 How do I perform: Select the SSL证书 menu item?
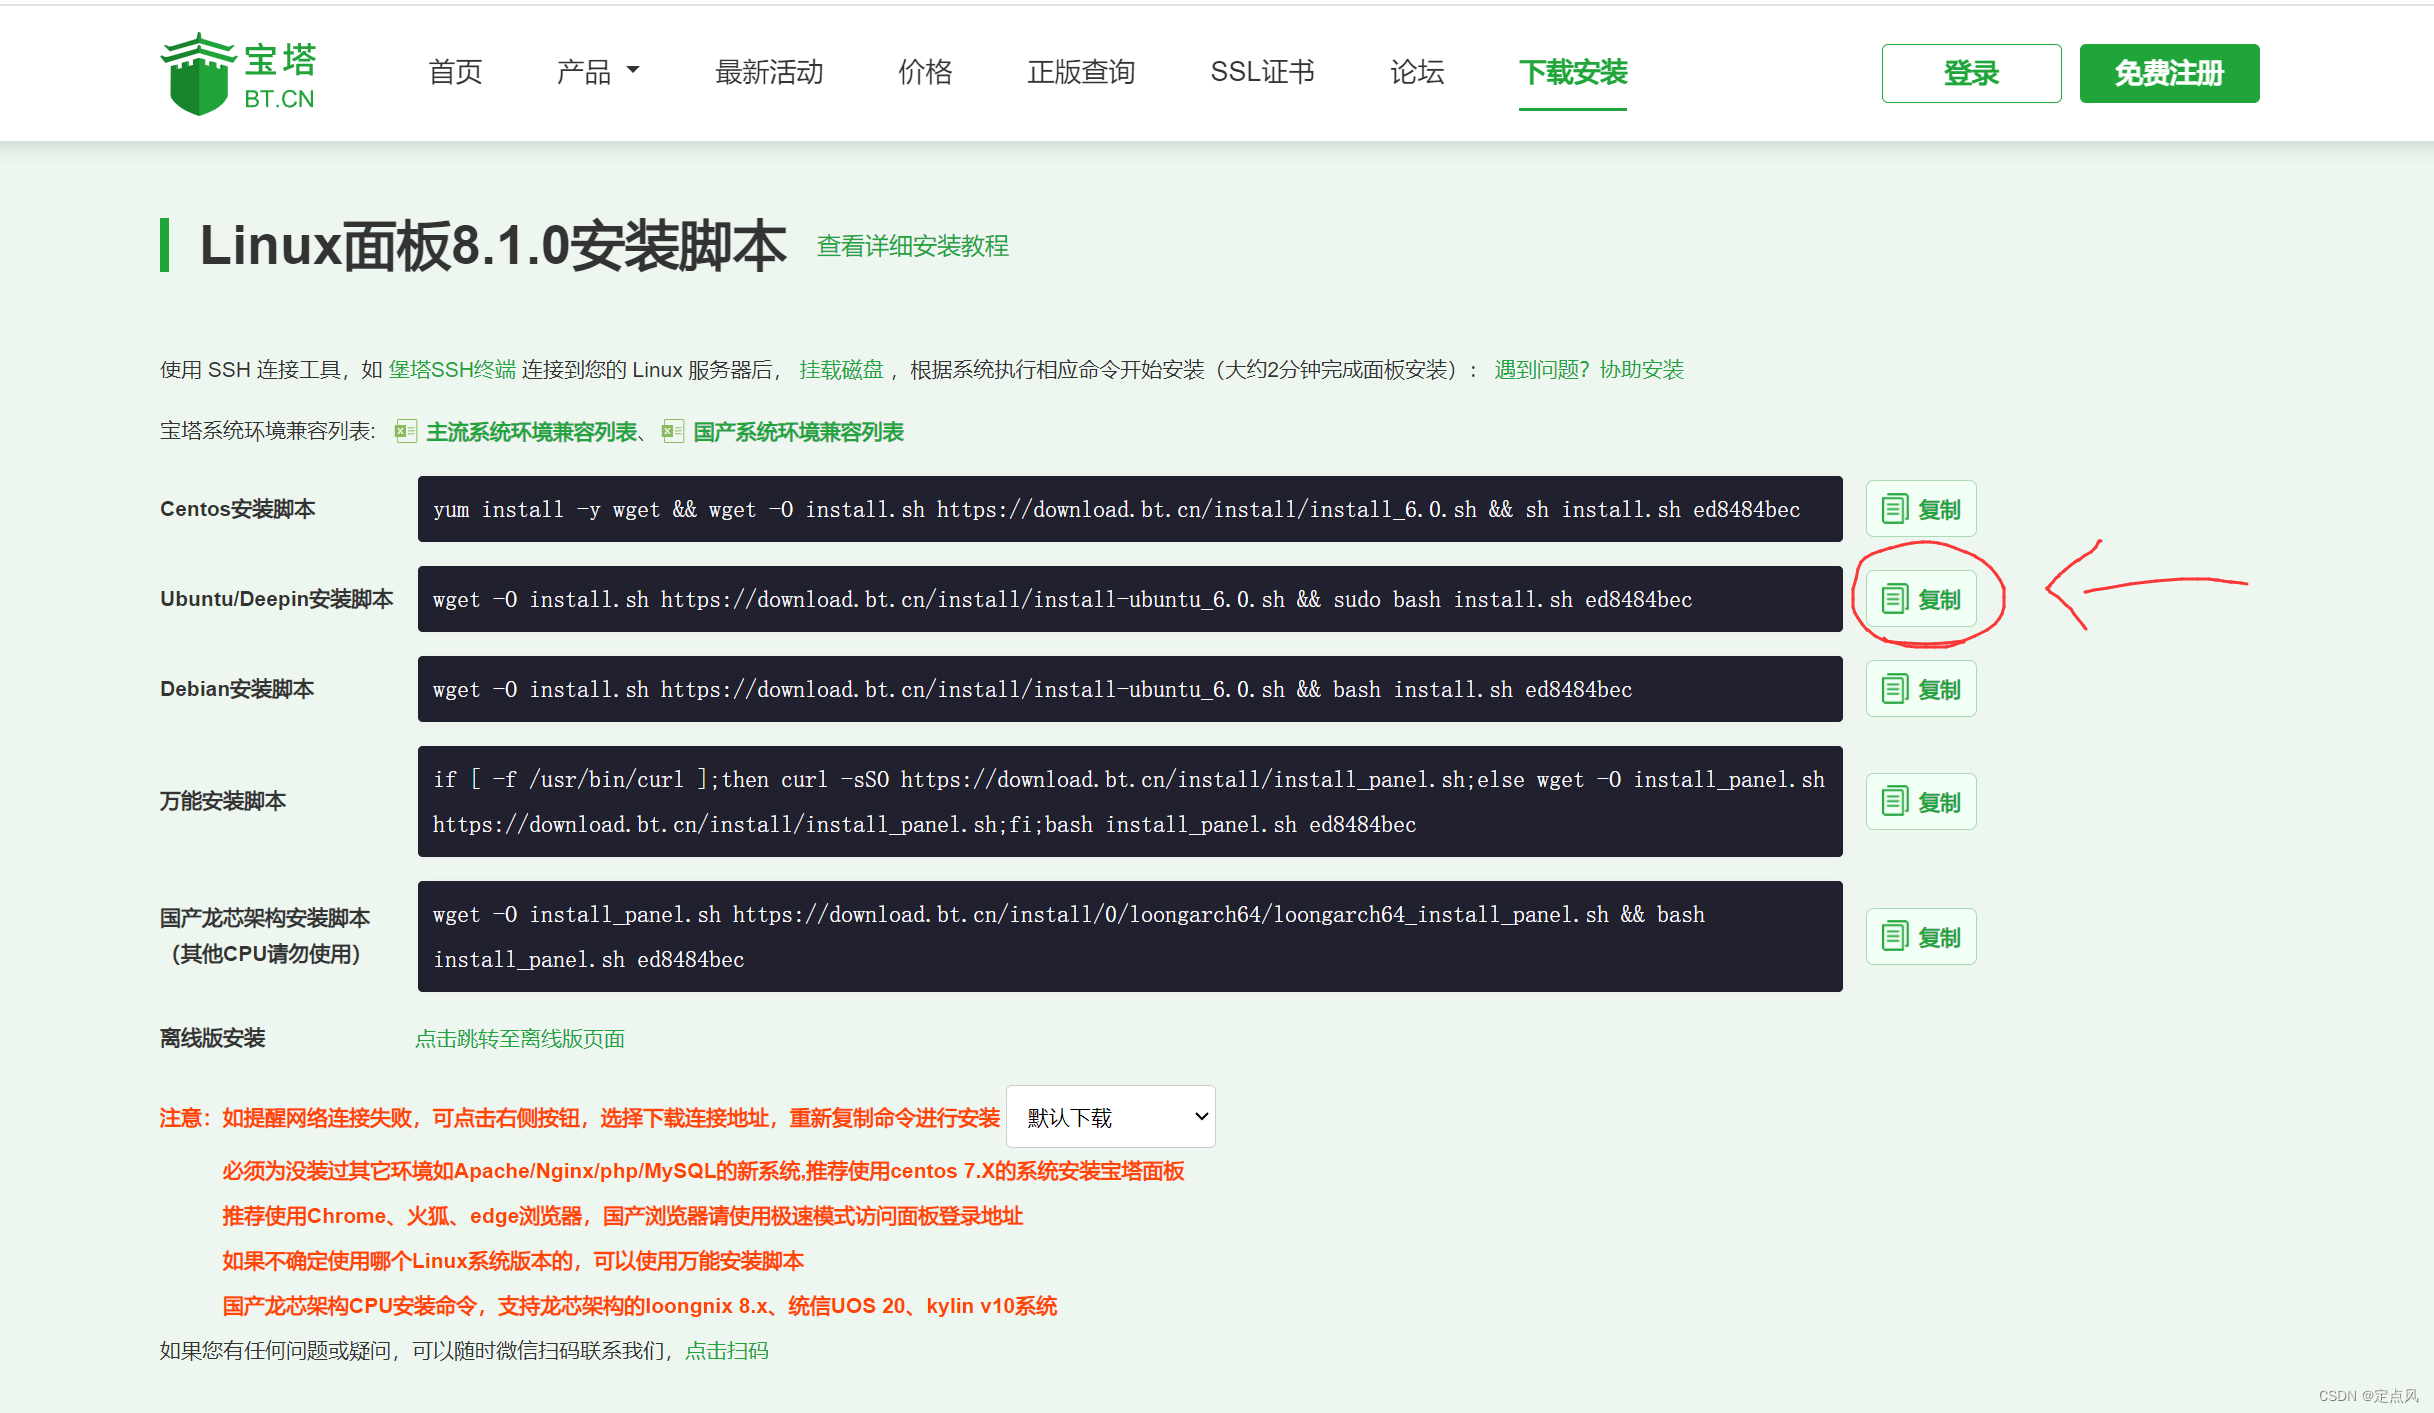[1262, 72]
